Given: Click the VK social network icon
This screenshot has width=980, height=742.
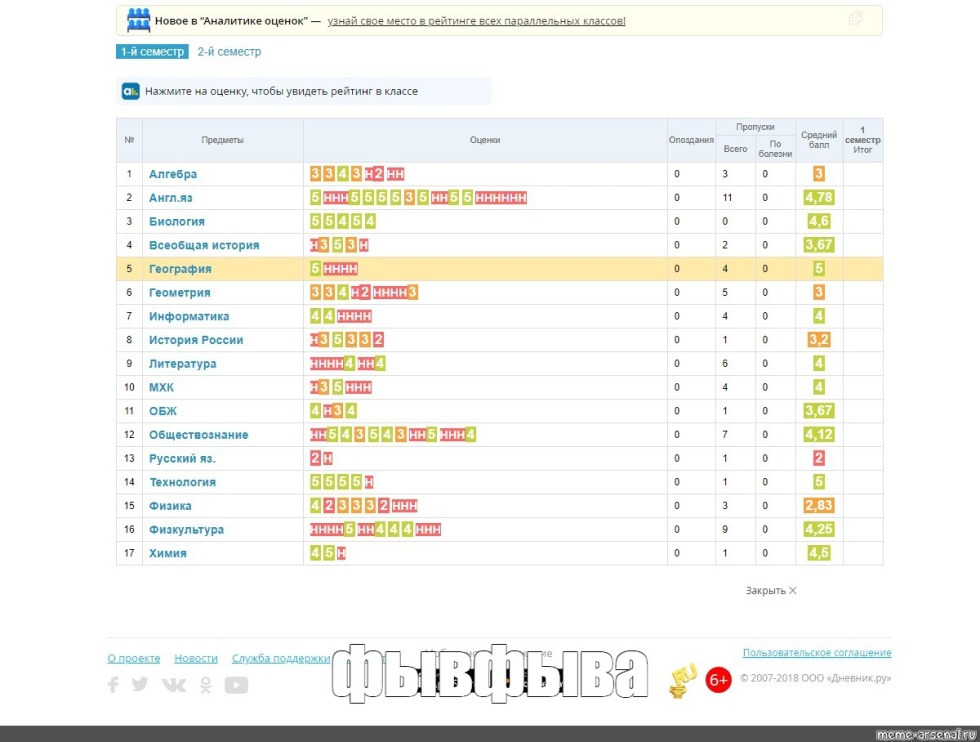Looking at the screenshot, I should click(173, 685).
